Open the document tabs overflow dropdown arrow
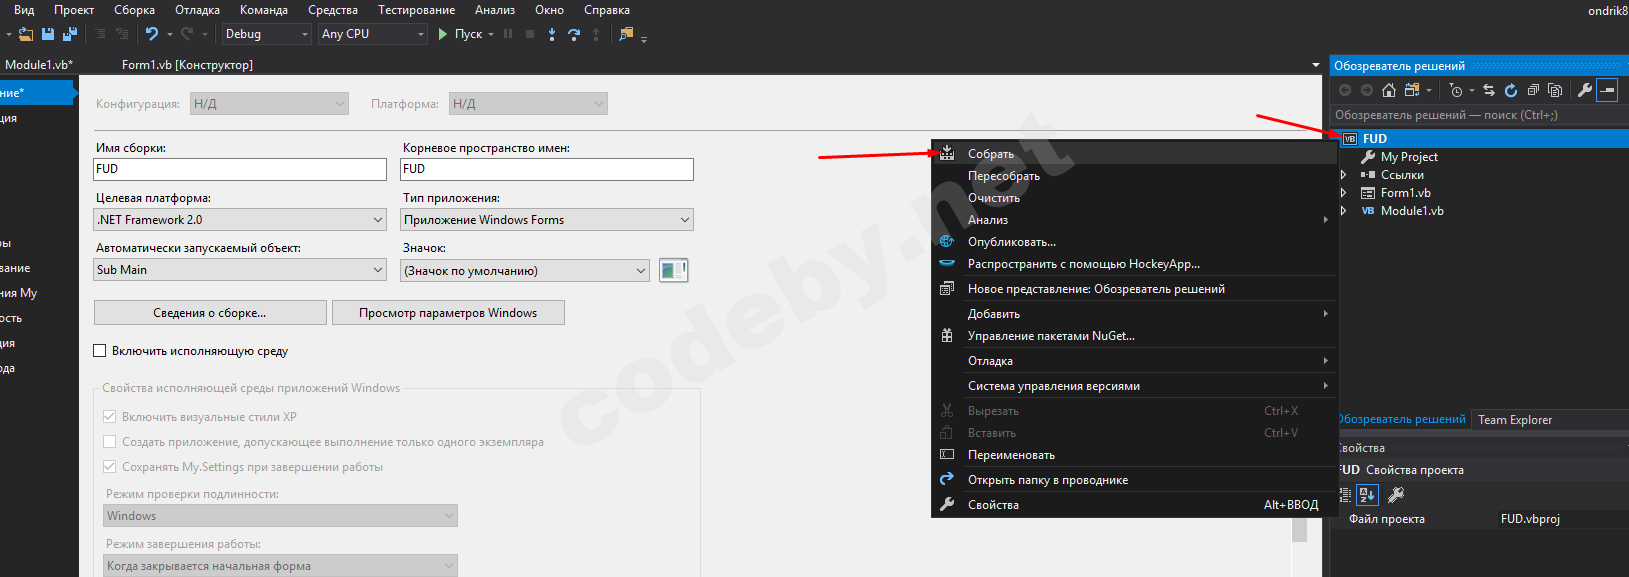Image resolution: width=1629 pixels, height=577 pixels. (1315, 65)
